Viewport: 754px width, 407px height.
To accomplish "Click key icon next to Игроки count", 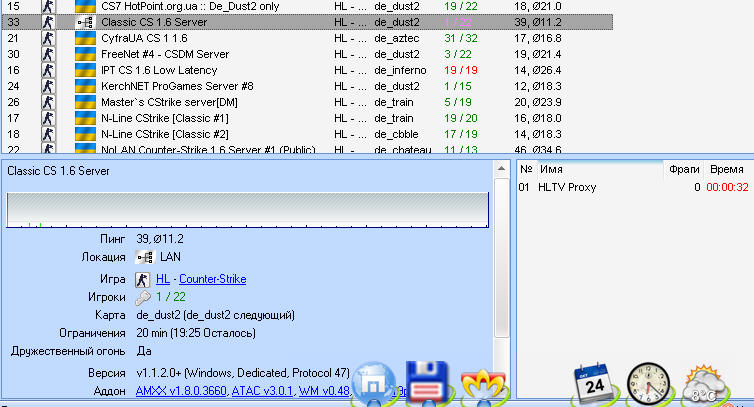I will (143, 298).
